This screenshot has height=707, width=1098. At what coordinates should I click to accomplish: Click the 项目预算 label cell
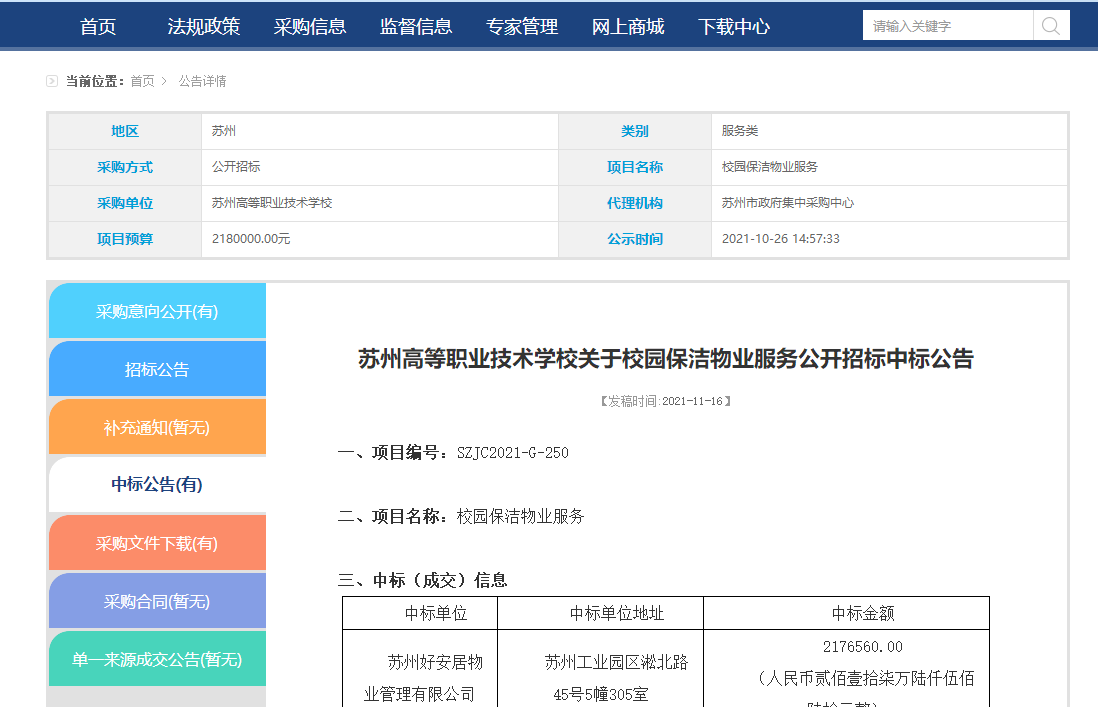(x=125, y=239)
